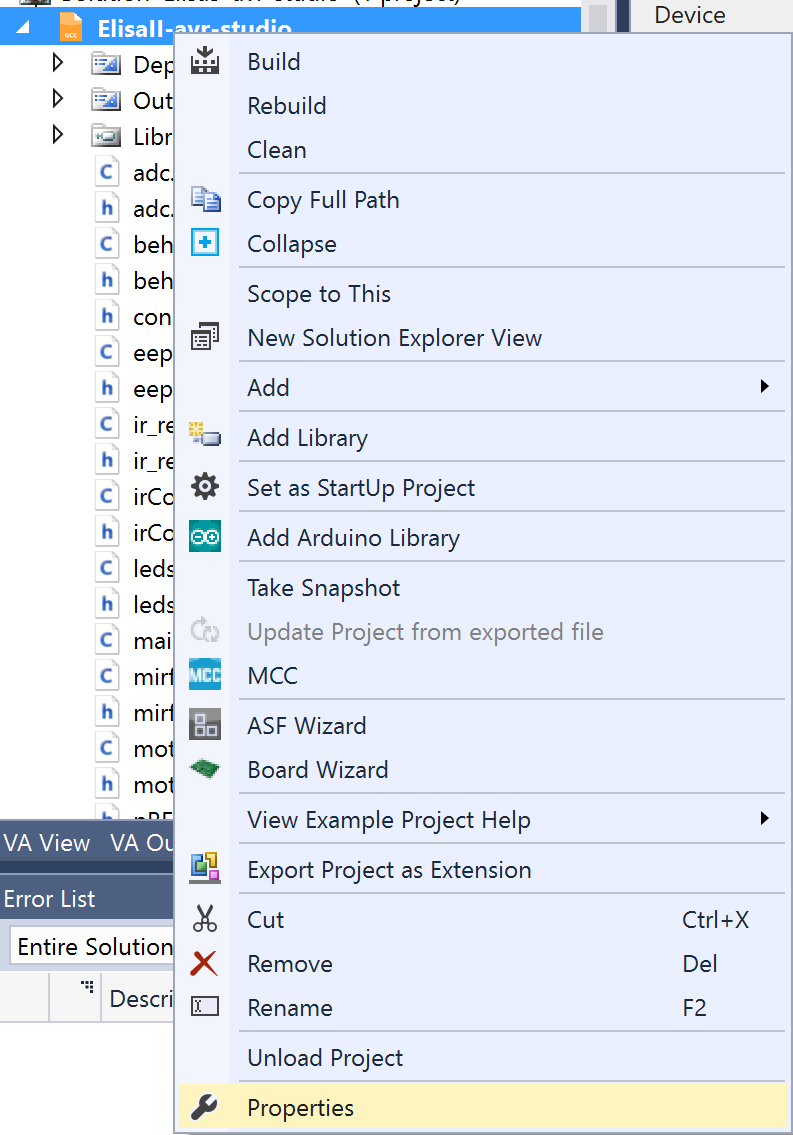Viewport: 793px width, 1135px height.
Task: Click the Set as StartUp Project gear
Action: (x=205, y=488)
